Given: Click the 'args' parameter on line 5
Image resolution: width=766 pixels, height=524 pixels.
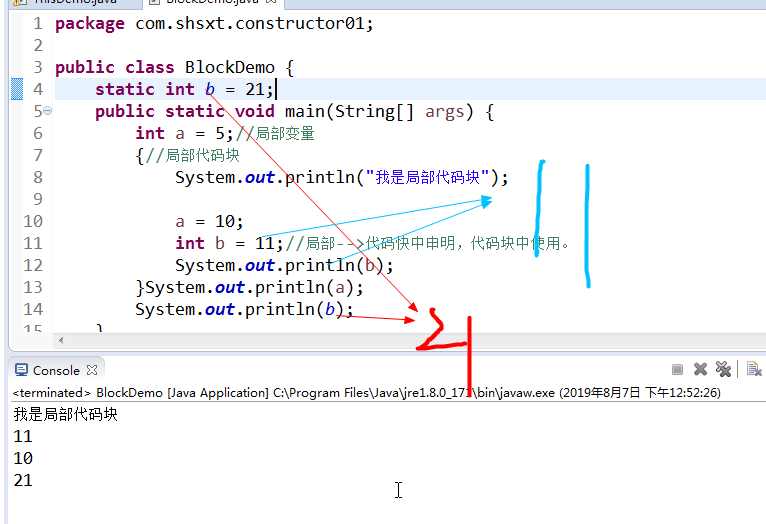Looking at the screenshot, I should (444, 112).
